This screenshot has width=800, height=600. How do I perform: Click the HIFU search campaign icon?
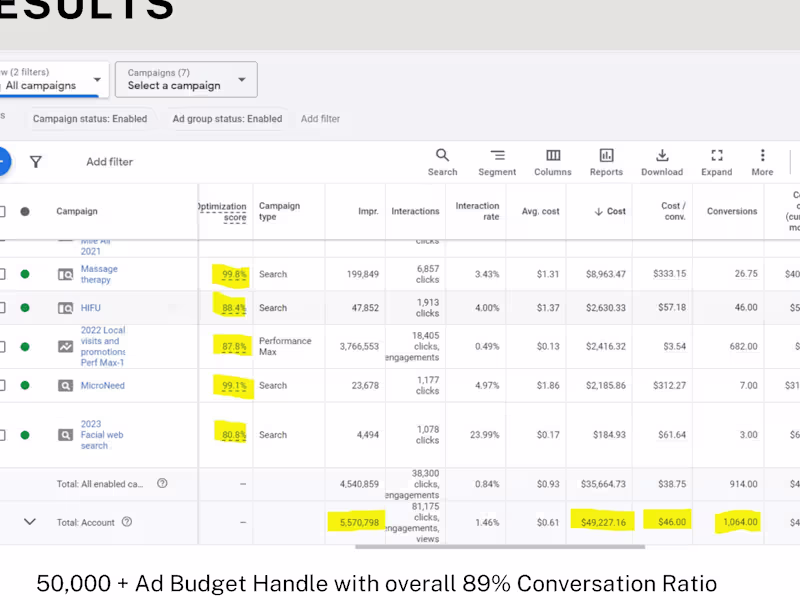[65, 308]
